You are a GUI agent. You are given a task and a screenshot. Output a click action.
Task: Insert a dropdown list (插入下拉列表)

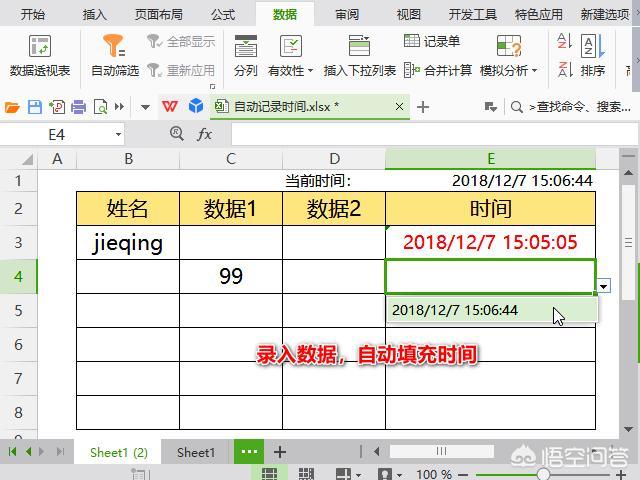point(360,56)
